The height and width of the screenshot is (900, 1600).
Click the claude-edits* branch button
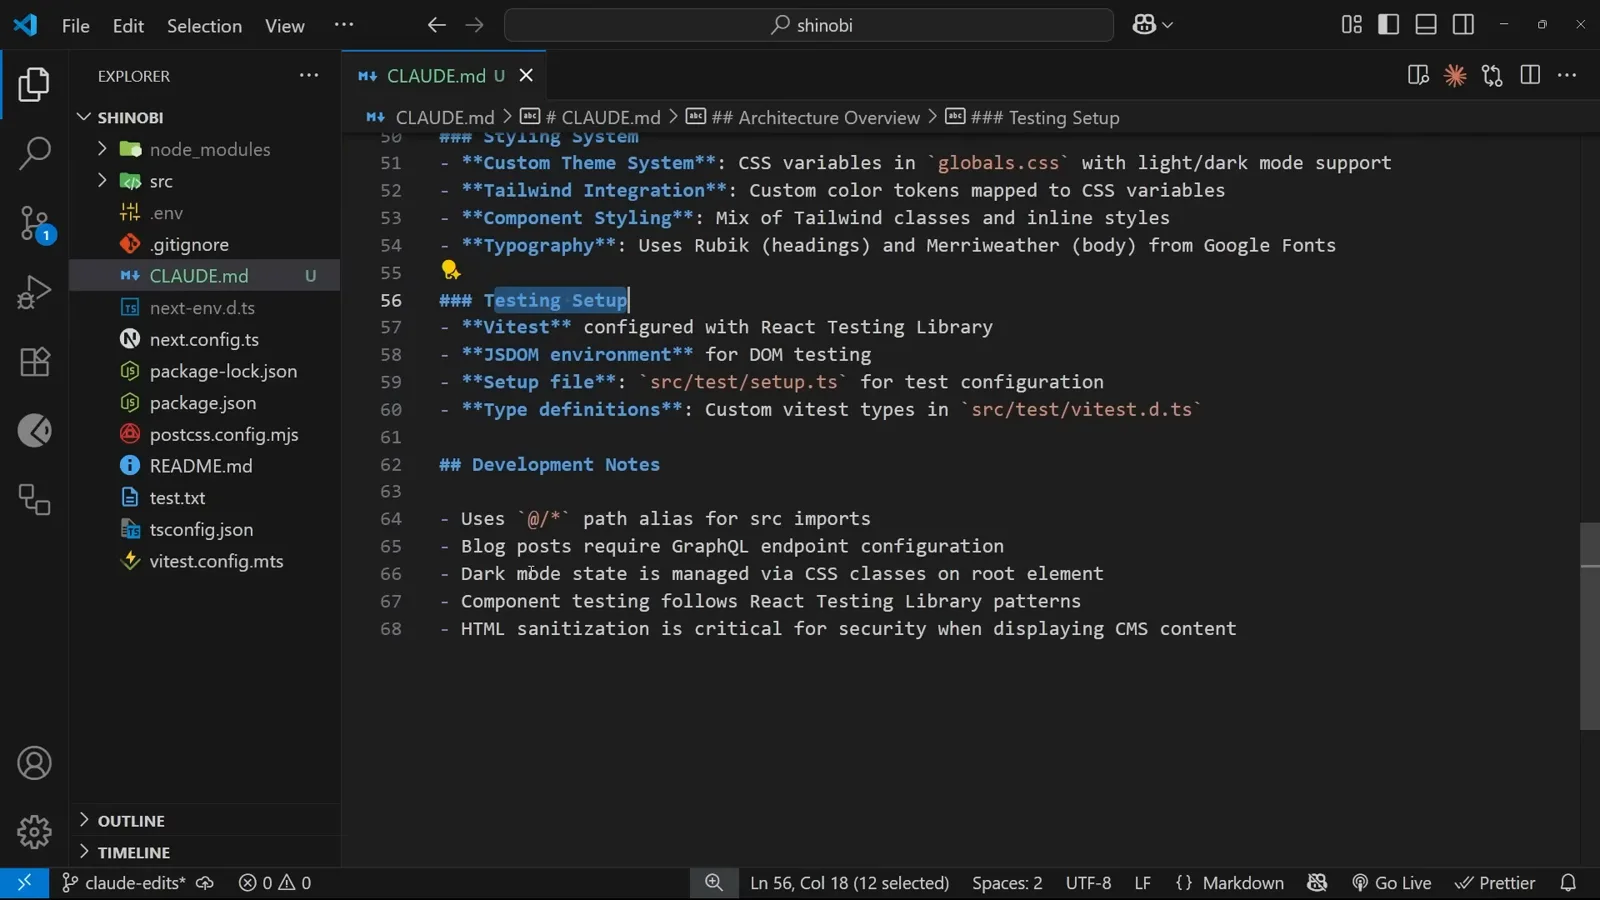coord(124,883)
